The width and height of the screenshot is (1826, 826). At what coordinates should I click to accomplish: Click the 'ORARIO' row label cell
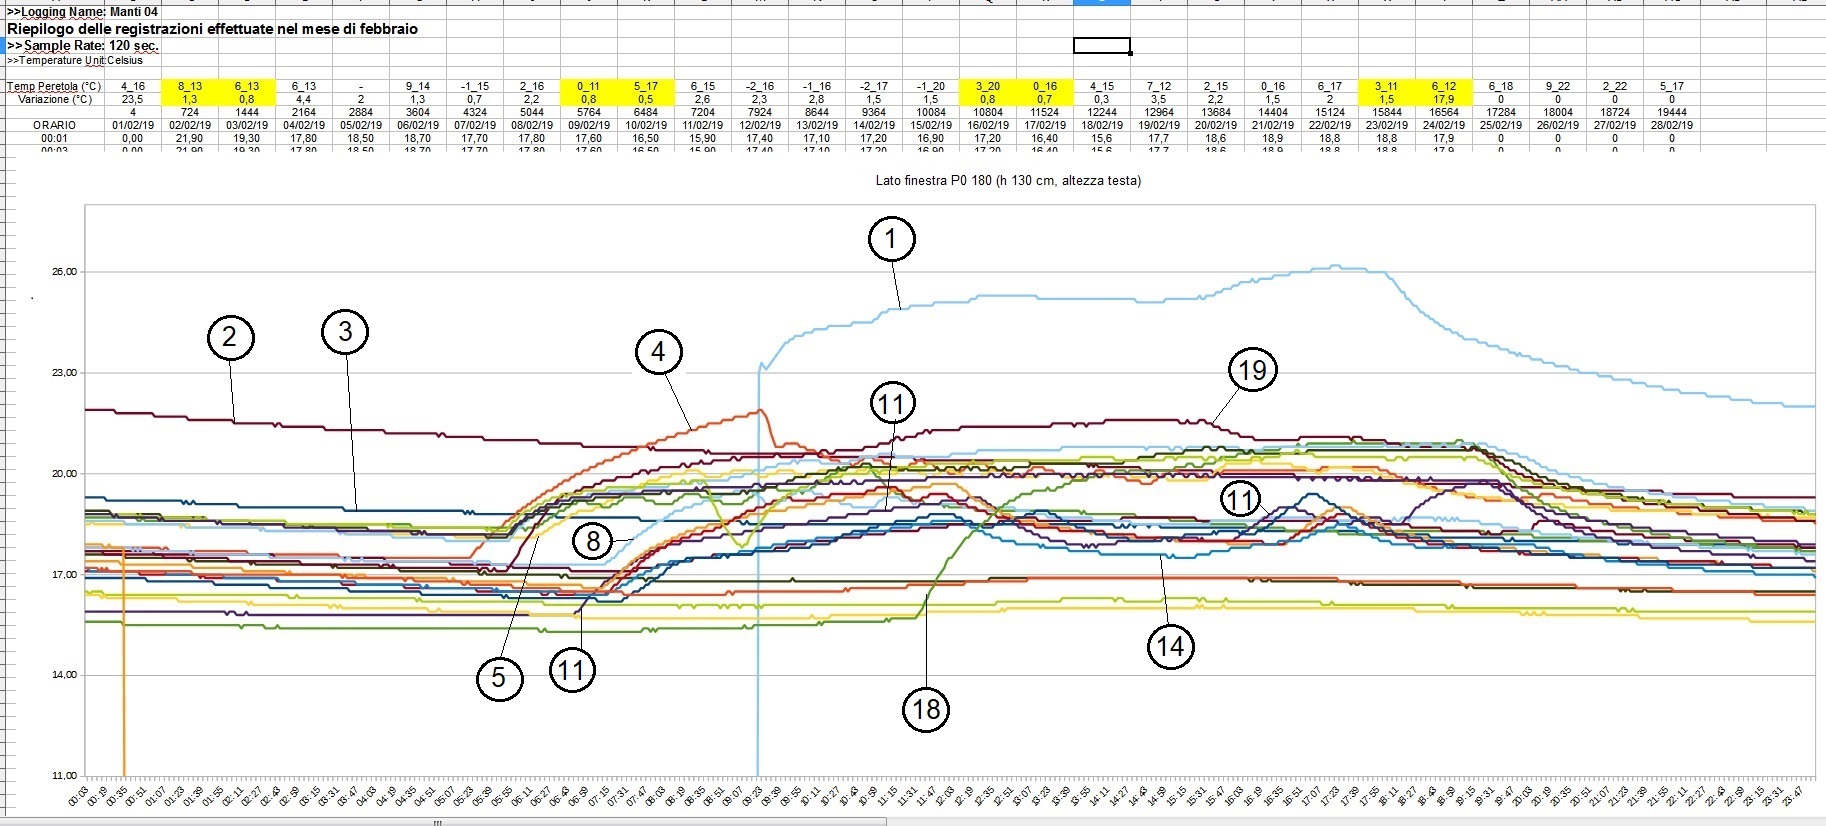click(54, 125)
